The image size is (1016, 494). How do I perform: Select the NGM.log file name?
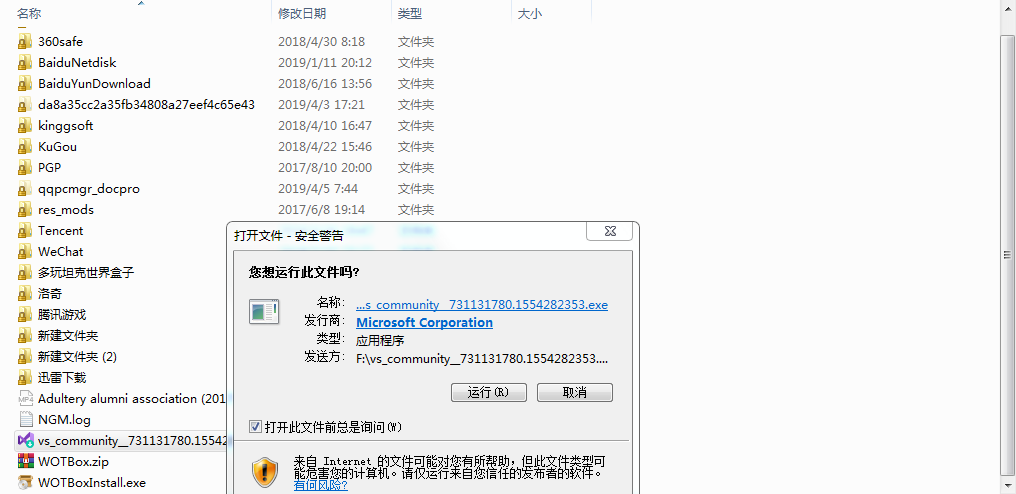click(x=64, y=419)
